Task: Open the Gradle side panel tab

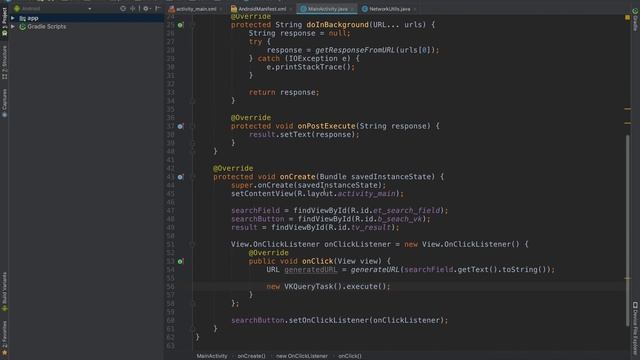Action: (635, 20)
